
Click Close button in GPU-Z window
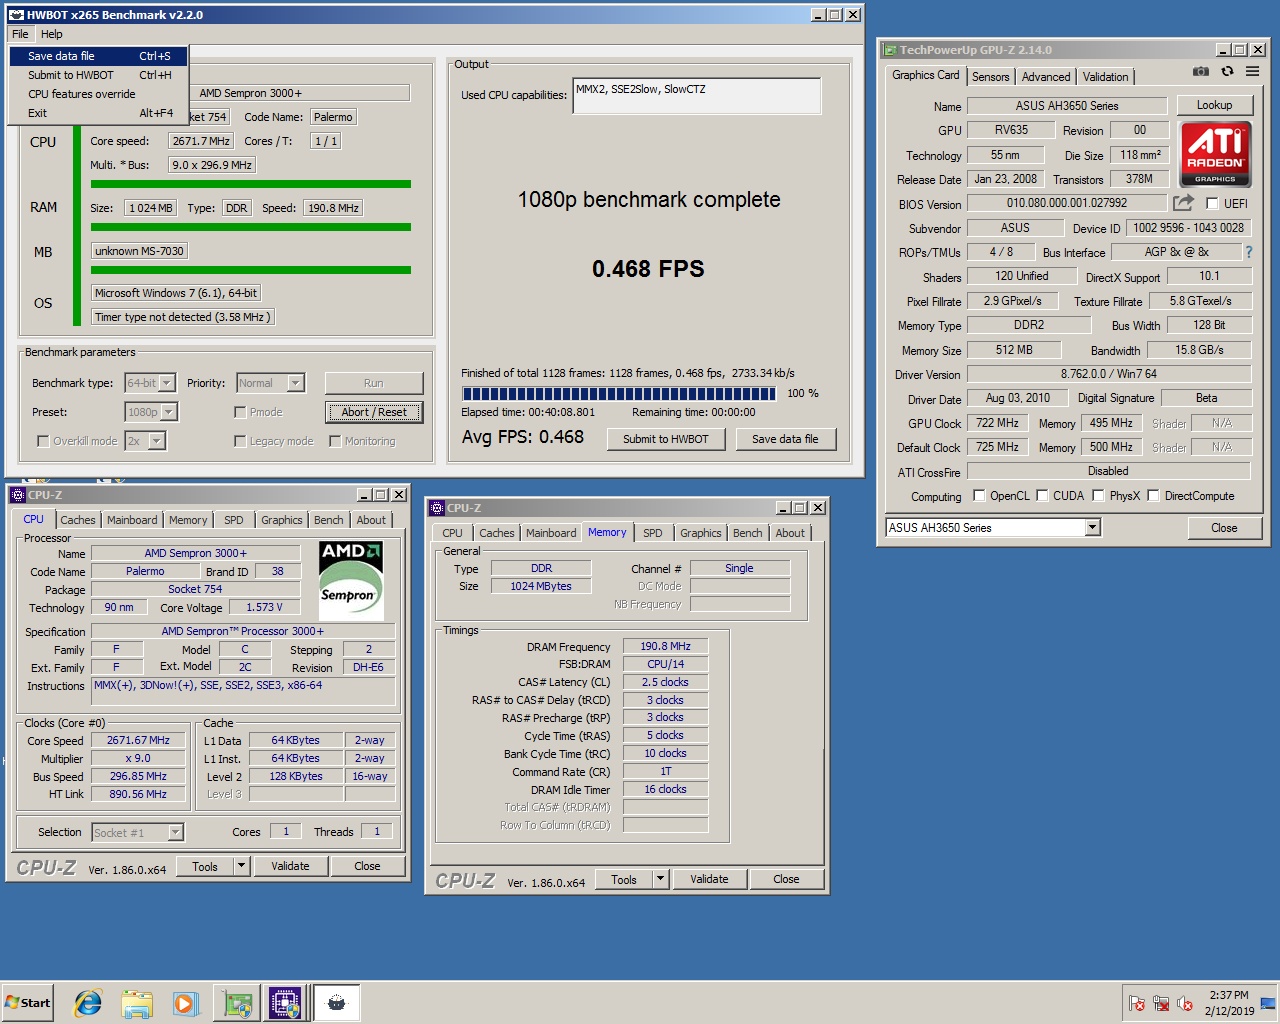click(1224, 528)
